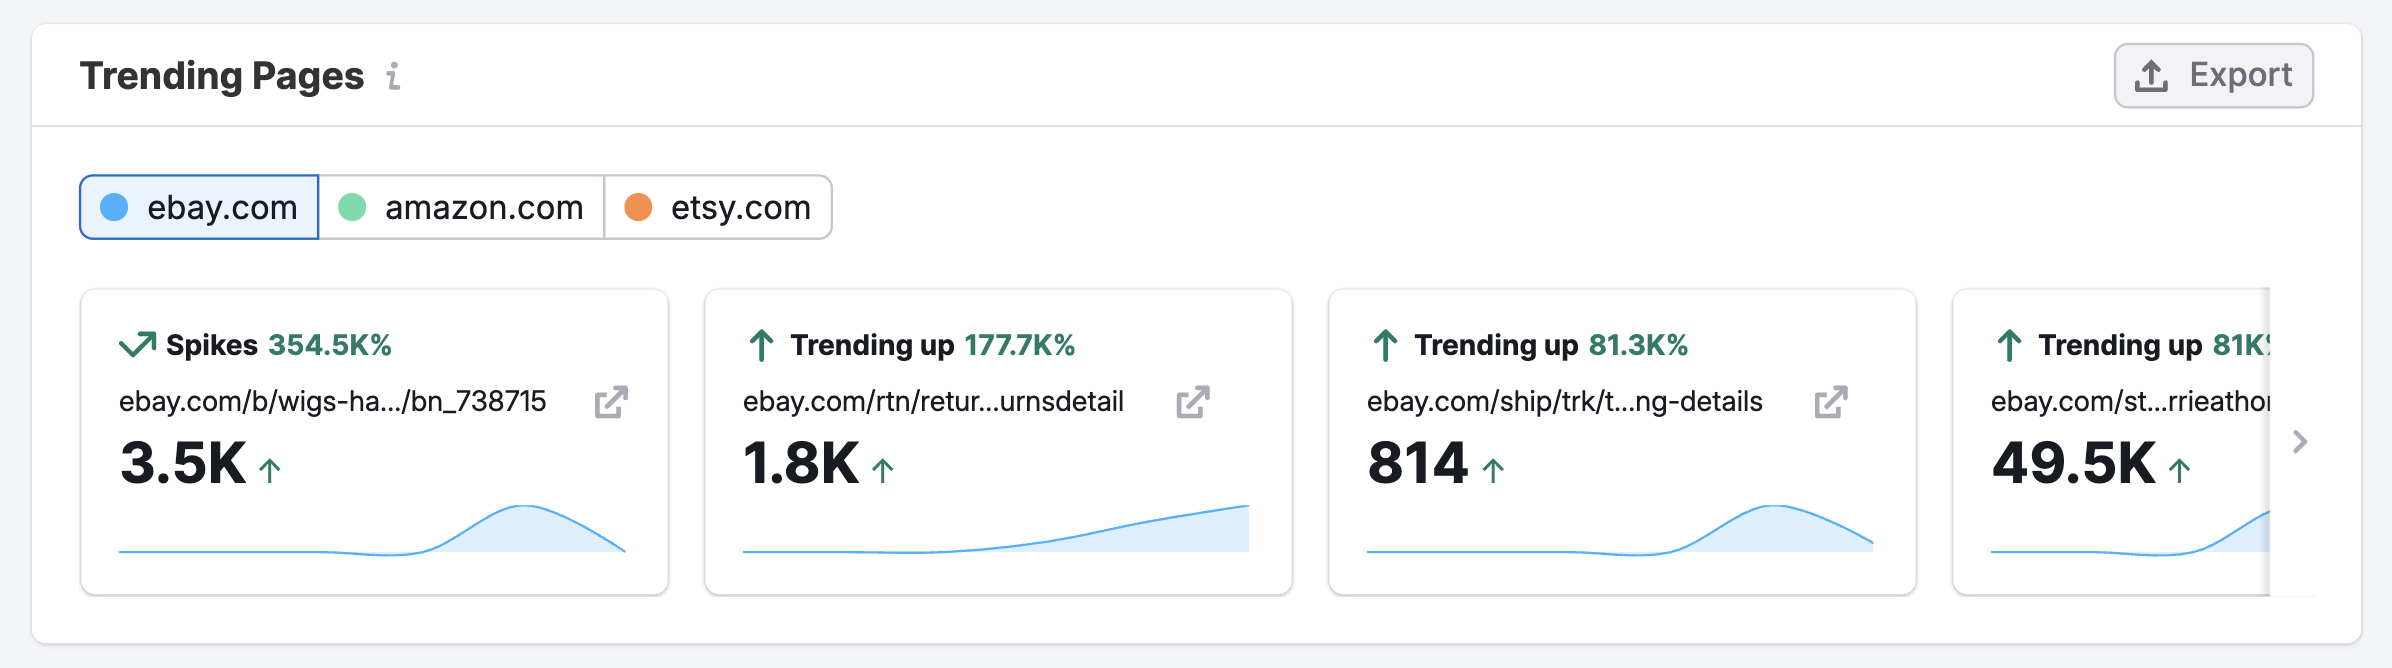Open the wigs page external link icon
This screenshot has width=2392, height=668.
pyautogui.click(x=611, y=402)
